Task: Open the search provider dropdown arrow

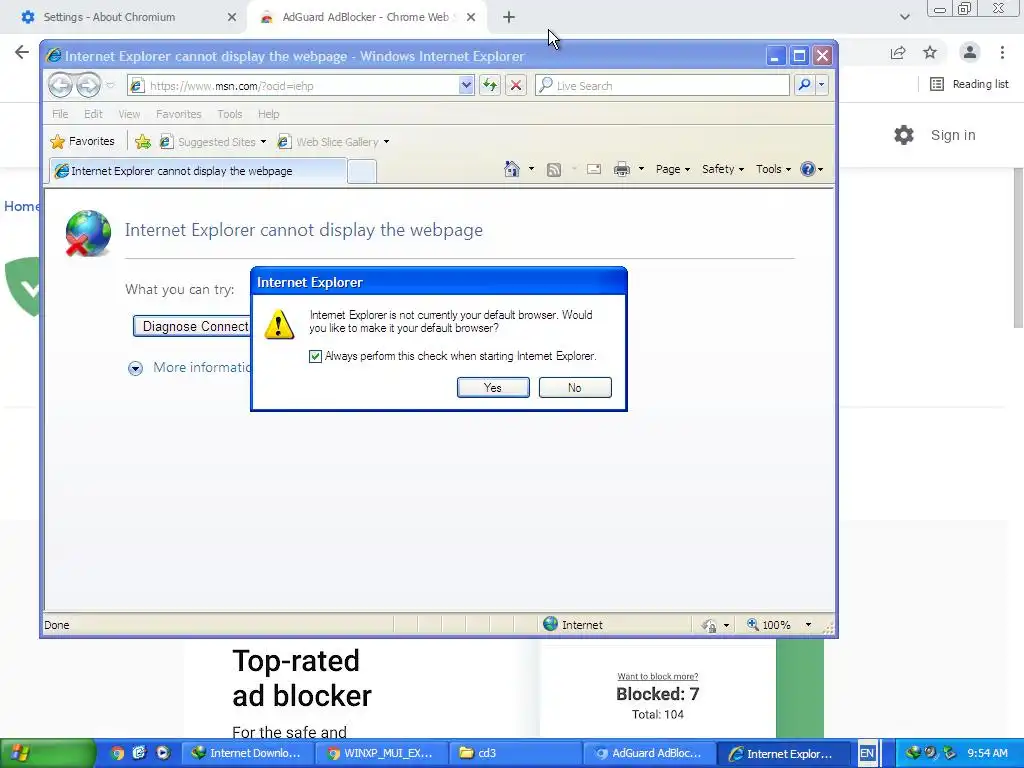Action: tap(822, 85)
